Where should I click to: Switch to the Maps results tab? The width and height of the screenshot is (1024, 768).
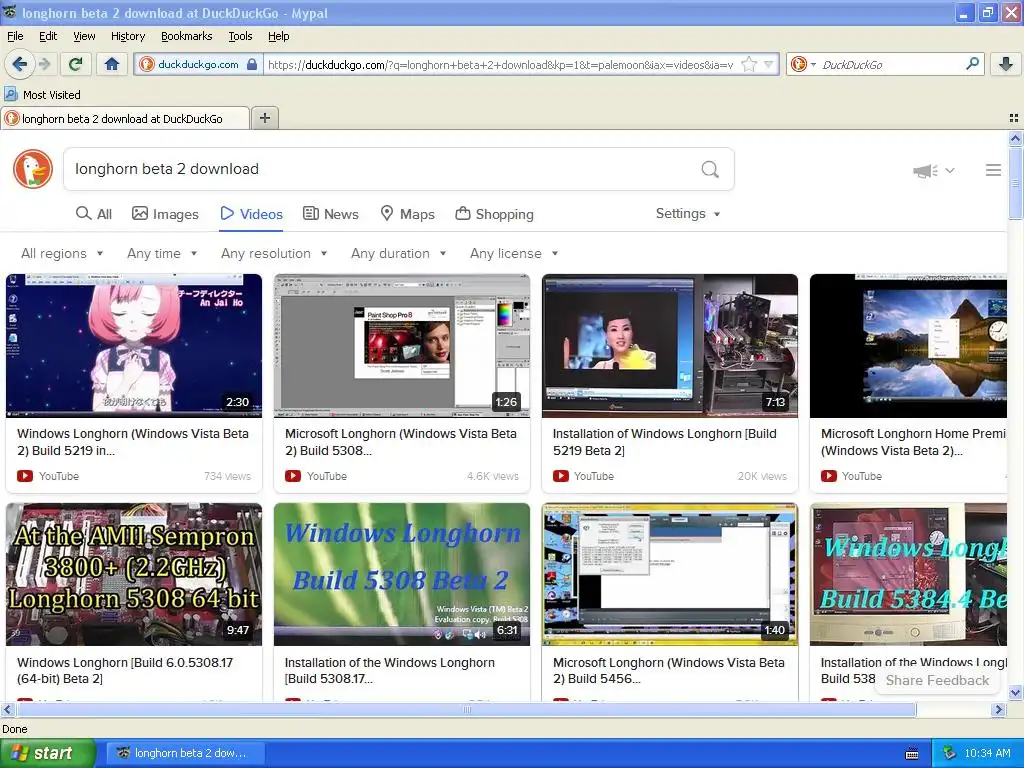tap(408, 214)
